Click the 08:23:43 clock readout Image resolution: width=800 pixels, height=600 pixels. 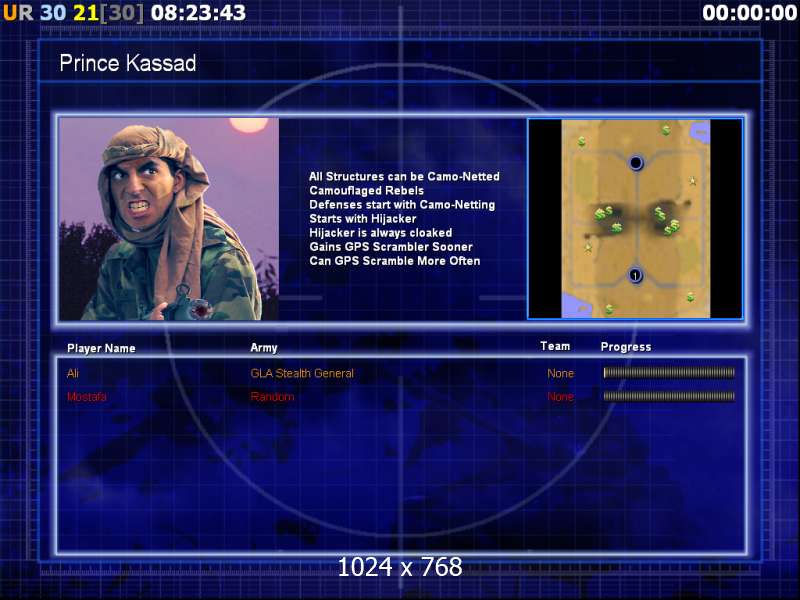coord(198,13)
